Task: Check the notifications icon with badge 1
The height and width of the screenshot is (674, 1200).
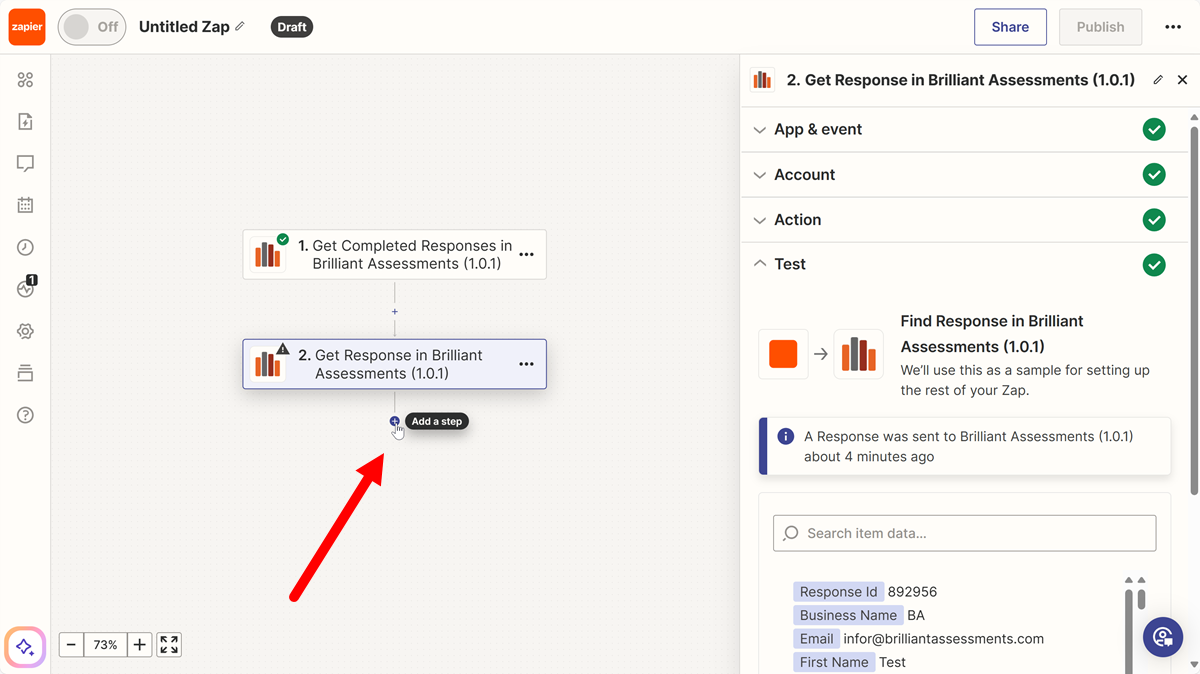Action: coord(26,289)
